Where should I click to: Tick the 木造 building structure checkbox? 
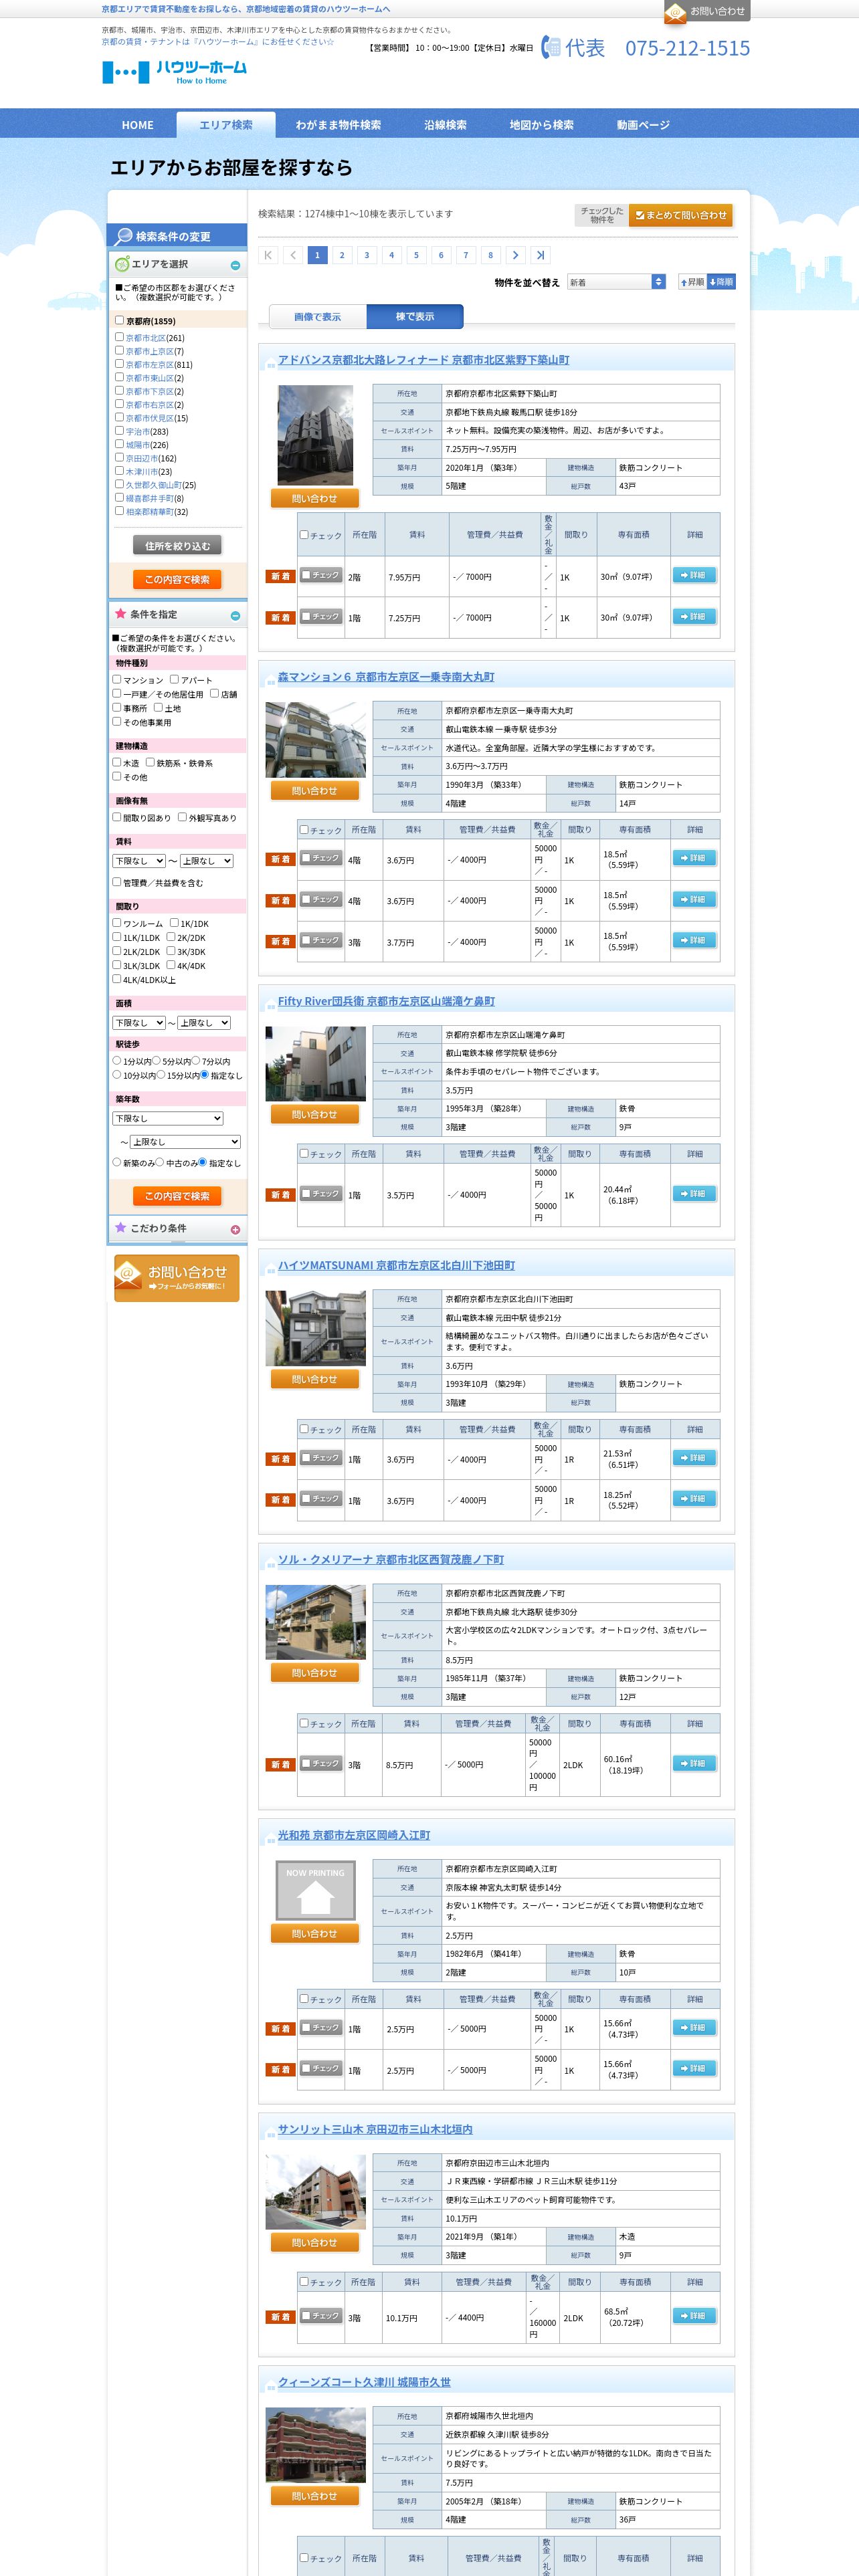[x=117, y=762]
